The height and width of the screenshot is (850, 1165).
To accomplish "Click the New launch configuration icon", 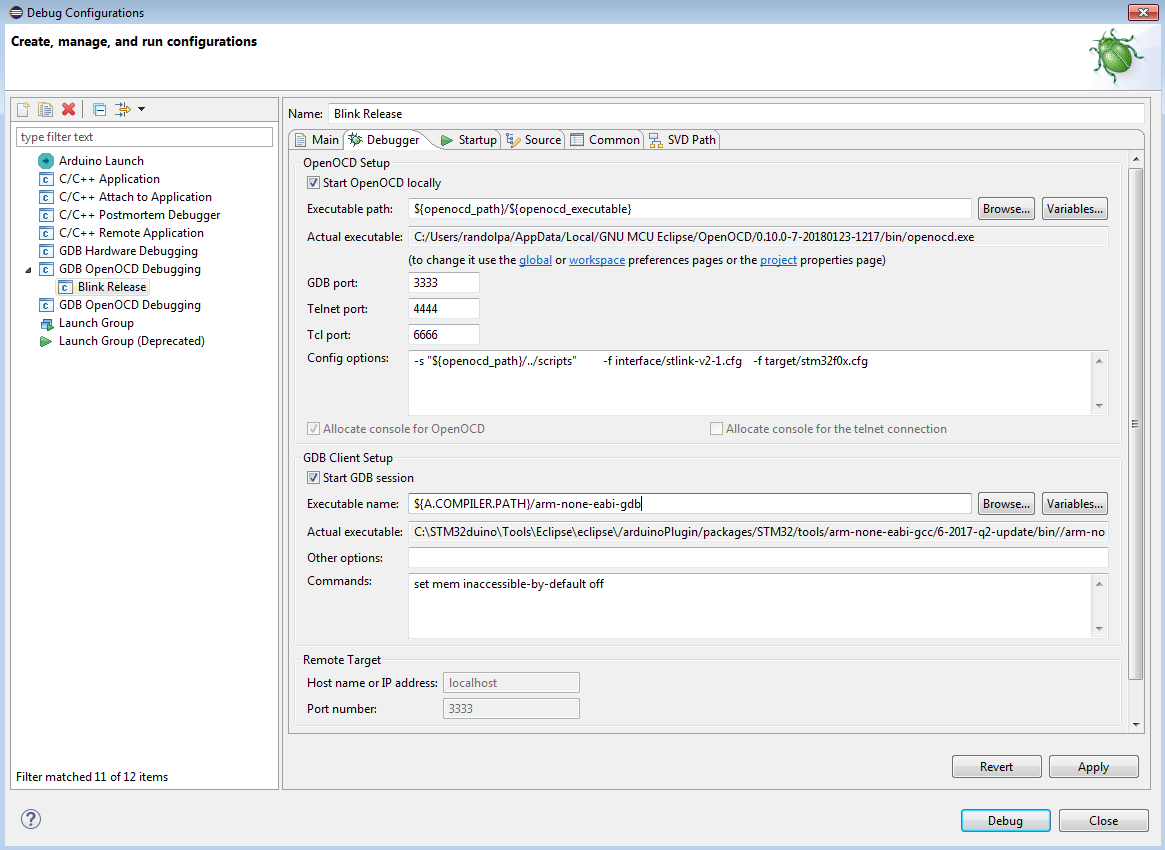I will click(24, 109).
